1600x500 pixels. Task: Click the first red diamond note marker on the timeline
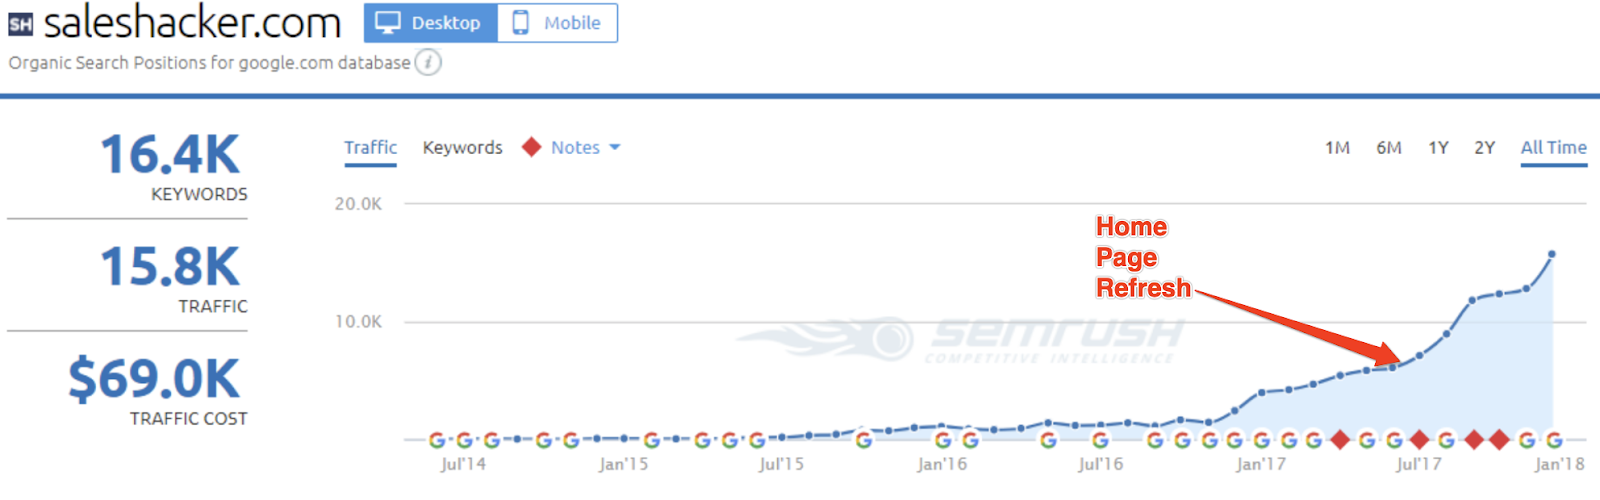[1340, 440]
